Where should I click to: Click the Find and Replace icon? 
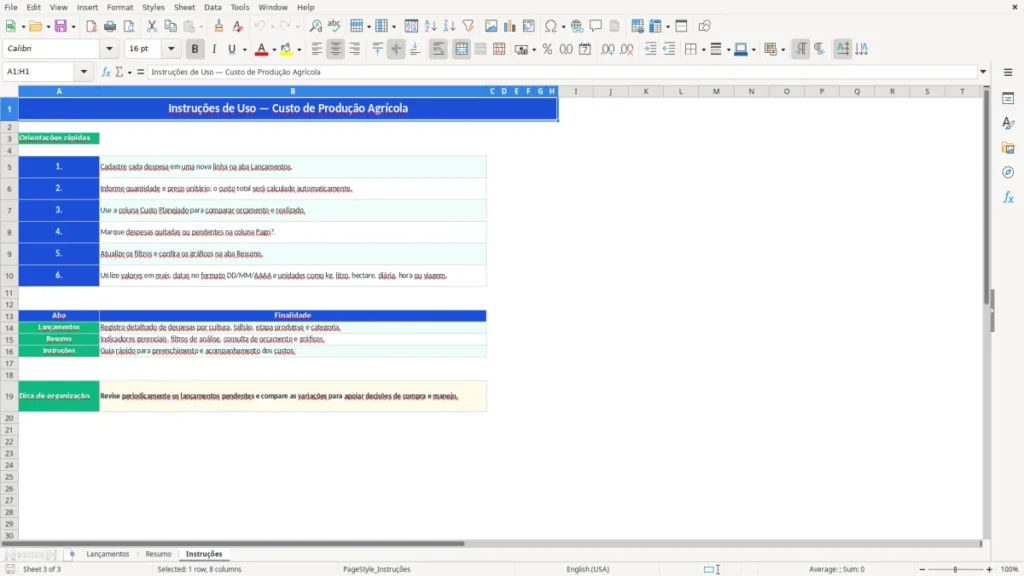pyautogui.click(x=315, y=26)
